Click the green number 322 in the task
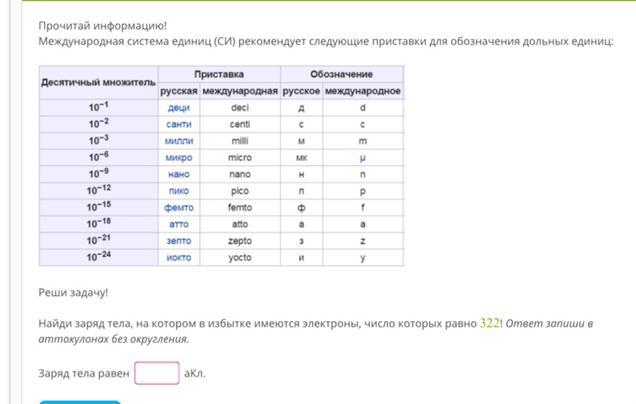Screen dimensions: 636x404 [x=490, y=323]
